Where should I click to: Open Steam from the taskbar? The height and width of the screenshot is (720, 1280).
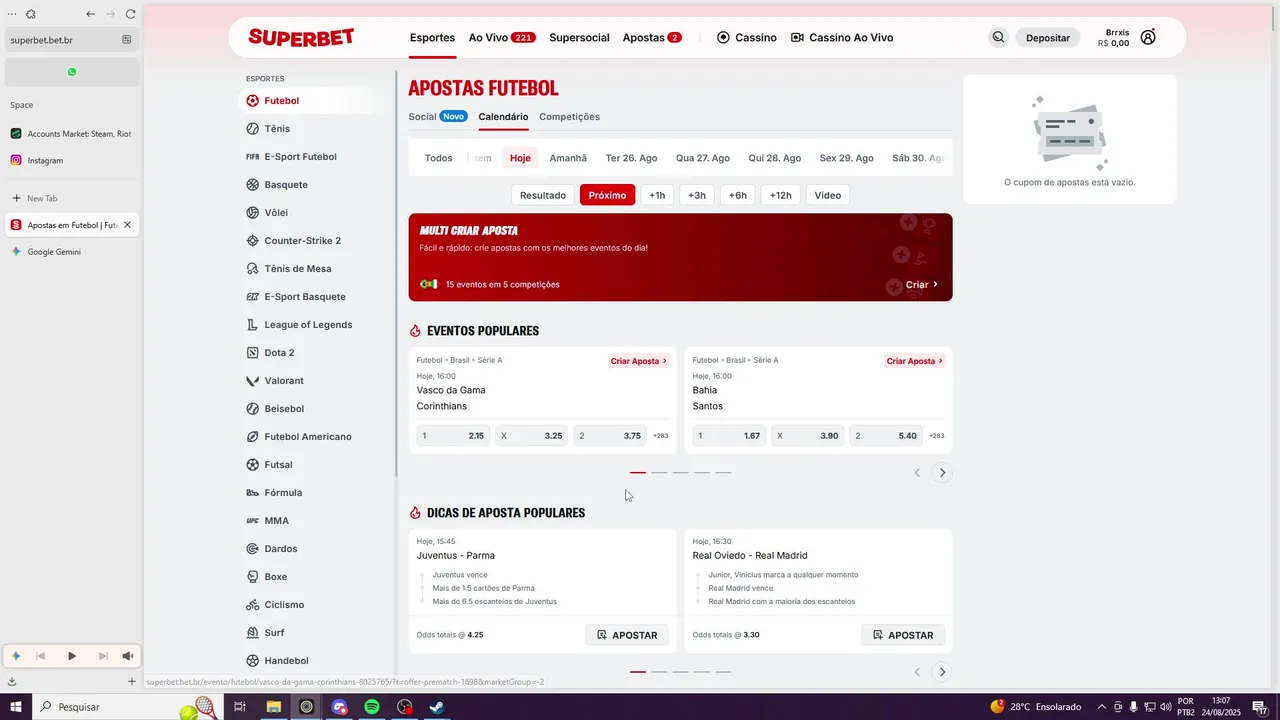437,707
